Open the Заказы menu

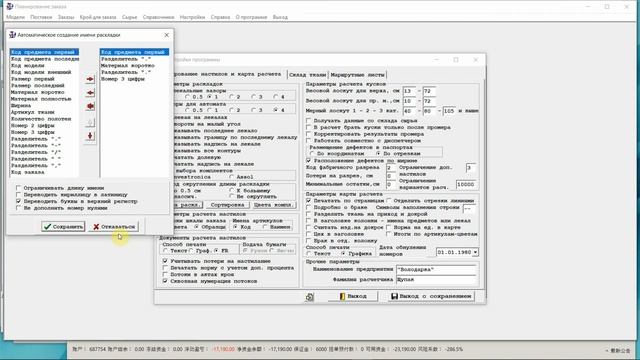pyautogui.click(x=66, y=17)
